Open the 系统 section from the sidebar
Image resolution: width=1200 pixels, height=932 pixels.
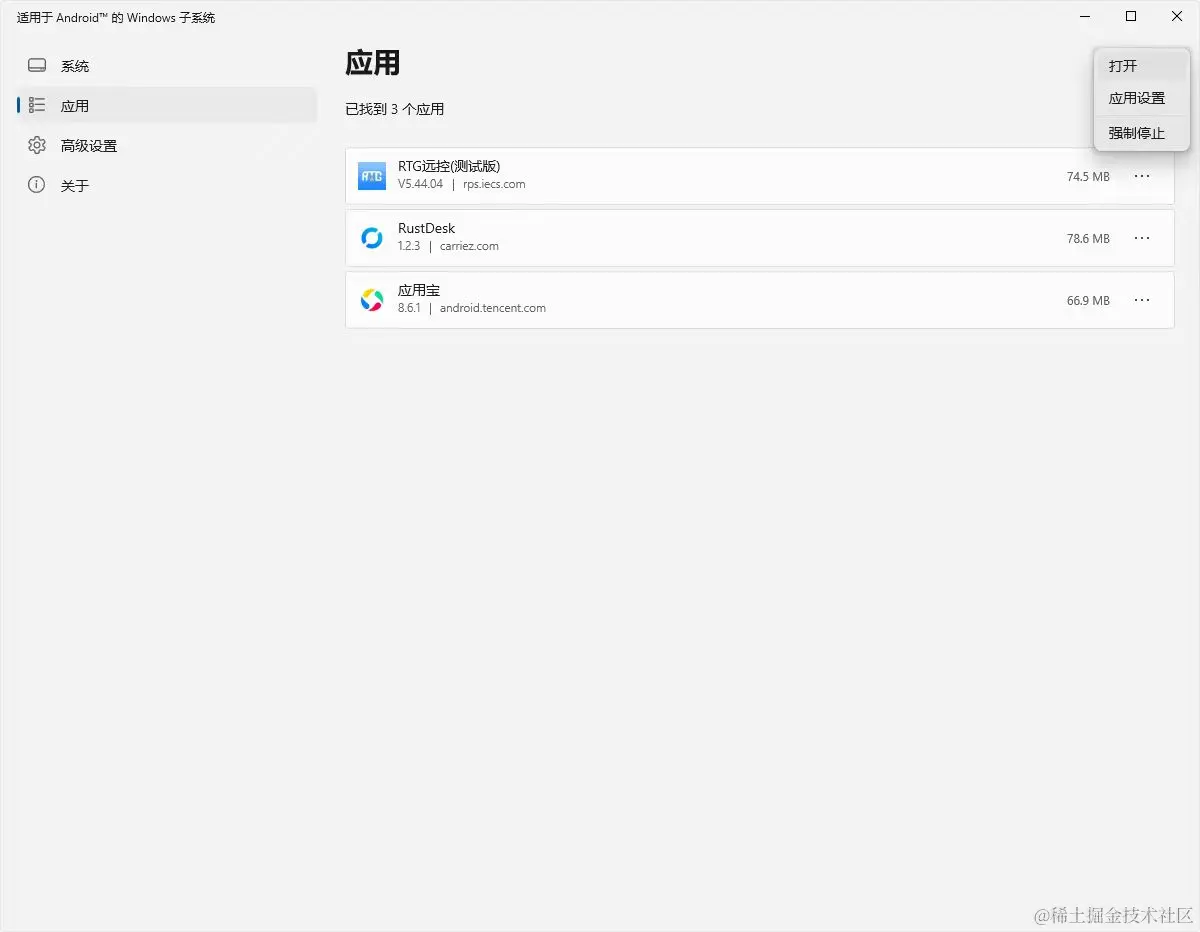(167, 66)
